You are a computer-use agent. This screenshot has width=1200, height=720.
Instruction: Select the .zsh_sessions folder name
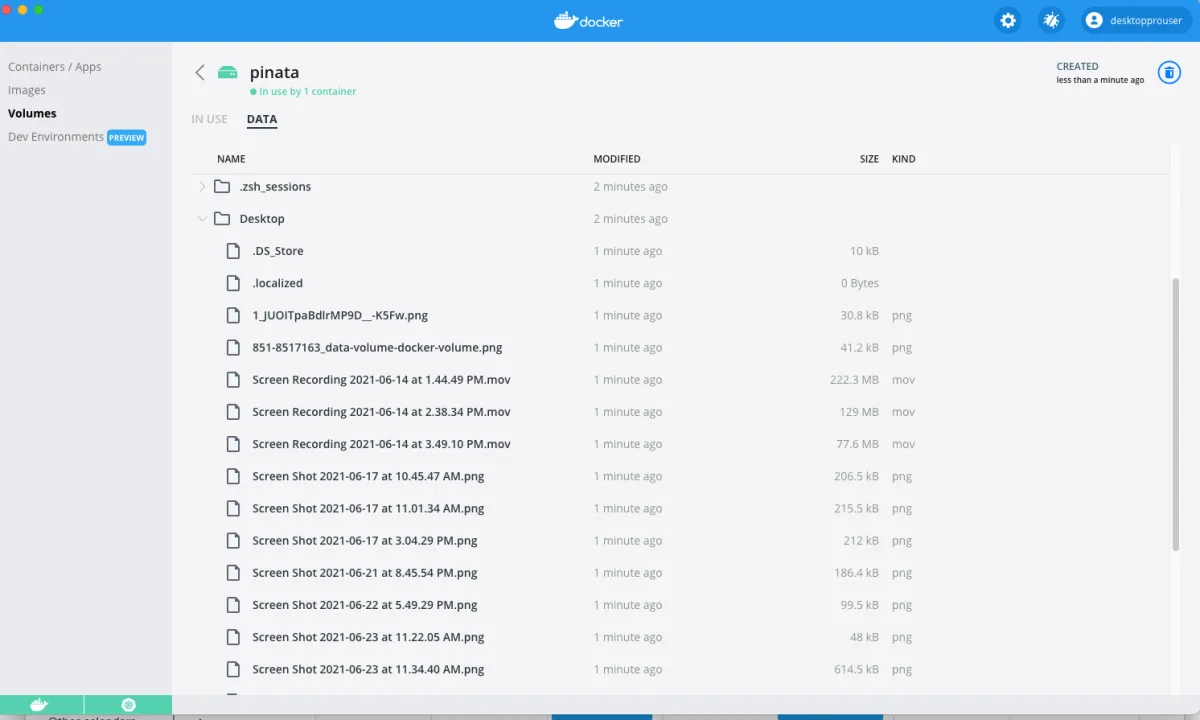click(275, 187)
